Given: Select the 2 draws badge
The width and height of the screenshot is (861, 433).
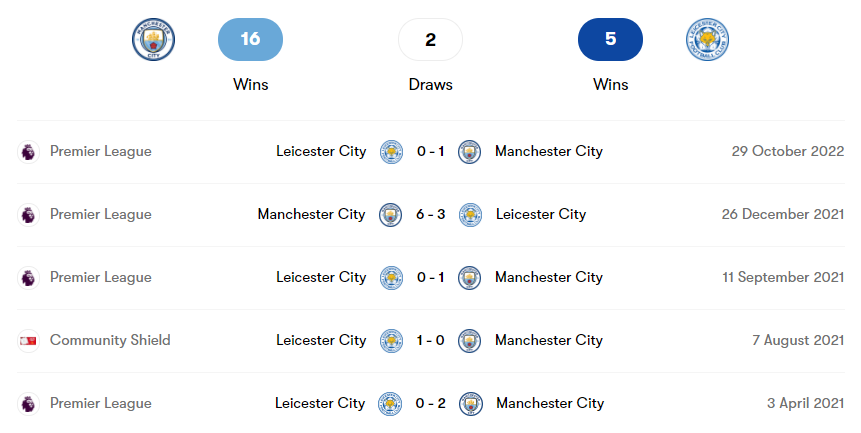Looking at the screenshot, I should [430, 40].
